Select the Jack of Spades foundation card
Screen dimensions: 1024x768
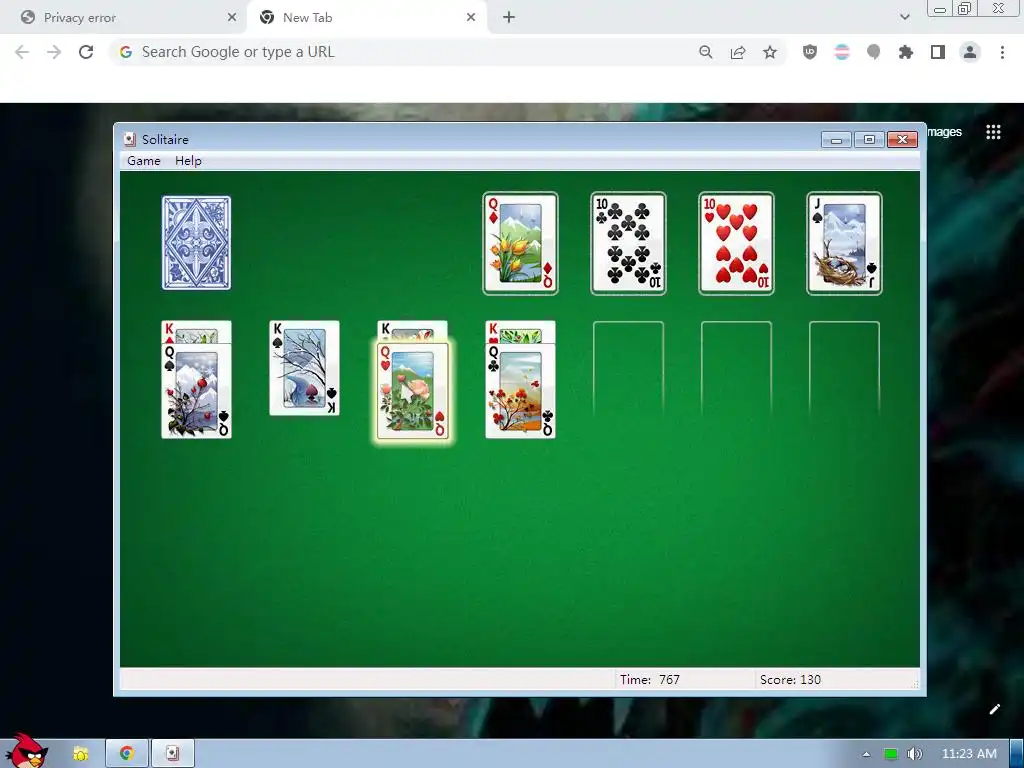tap(844, 244)
